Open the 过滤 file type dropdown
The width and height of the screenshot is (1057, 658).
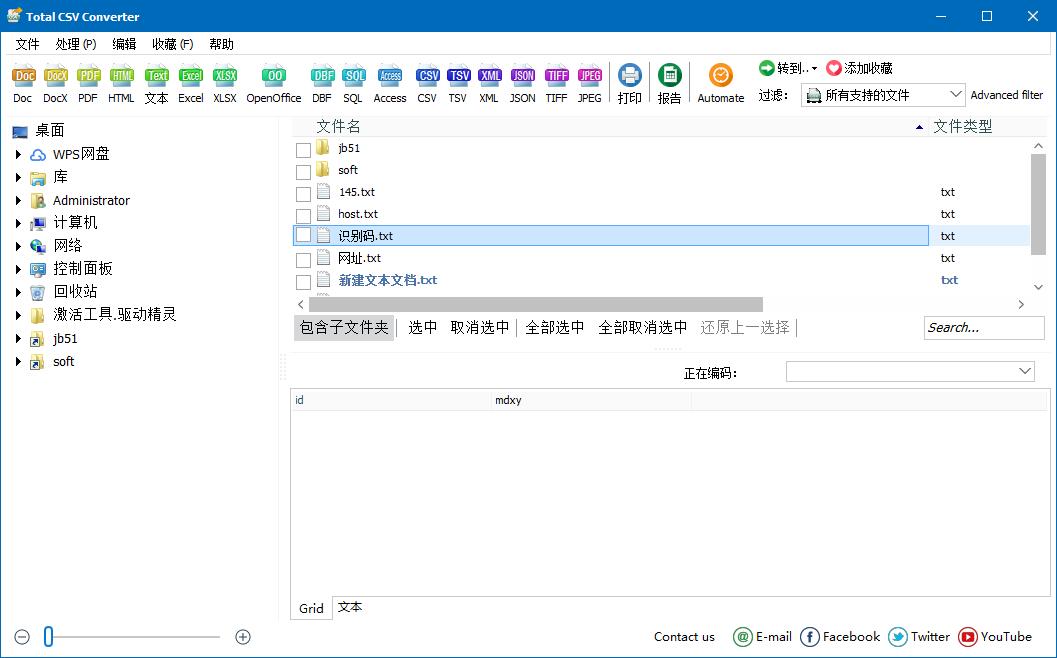point(883,95)
